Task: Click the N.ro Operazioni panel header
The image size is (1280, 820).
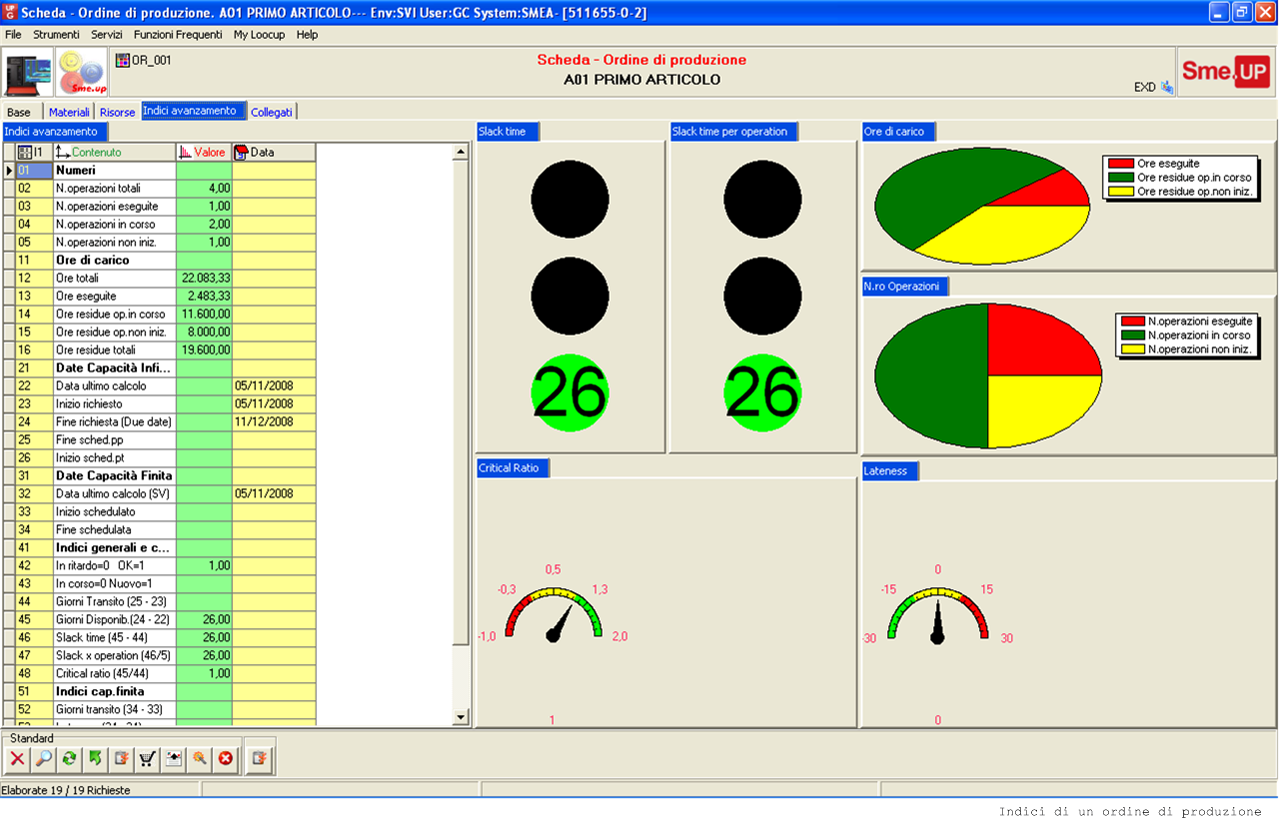Action: pos(905,286)
